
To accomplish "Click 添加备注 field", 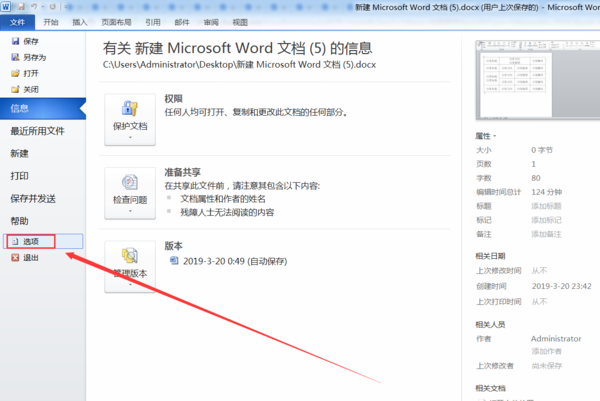I will pyautogui.click(x=546, y=234).
